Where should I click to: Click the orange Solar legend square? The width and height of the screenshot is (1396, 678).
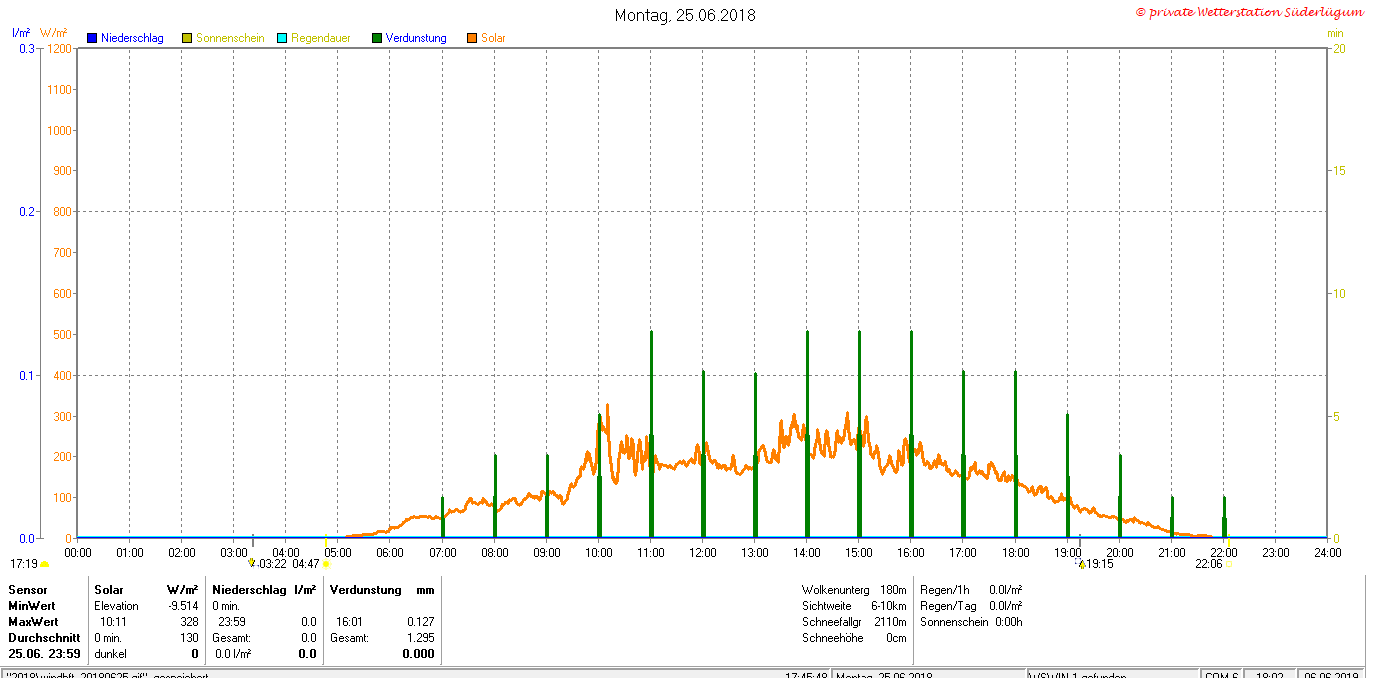point(472,38)
